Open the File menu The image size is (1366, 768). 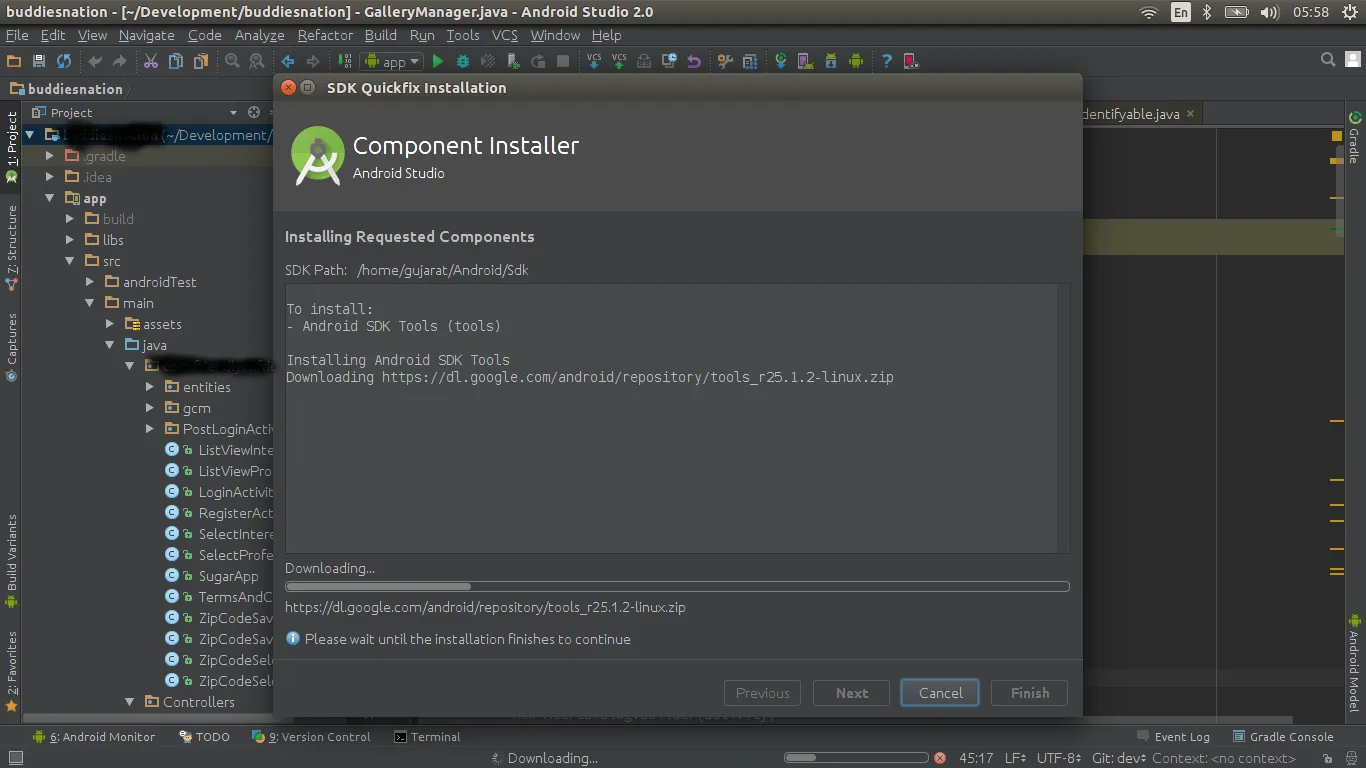pyautogui.click(x=17, y=35)
